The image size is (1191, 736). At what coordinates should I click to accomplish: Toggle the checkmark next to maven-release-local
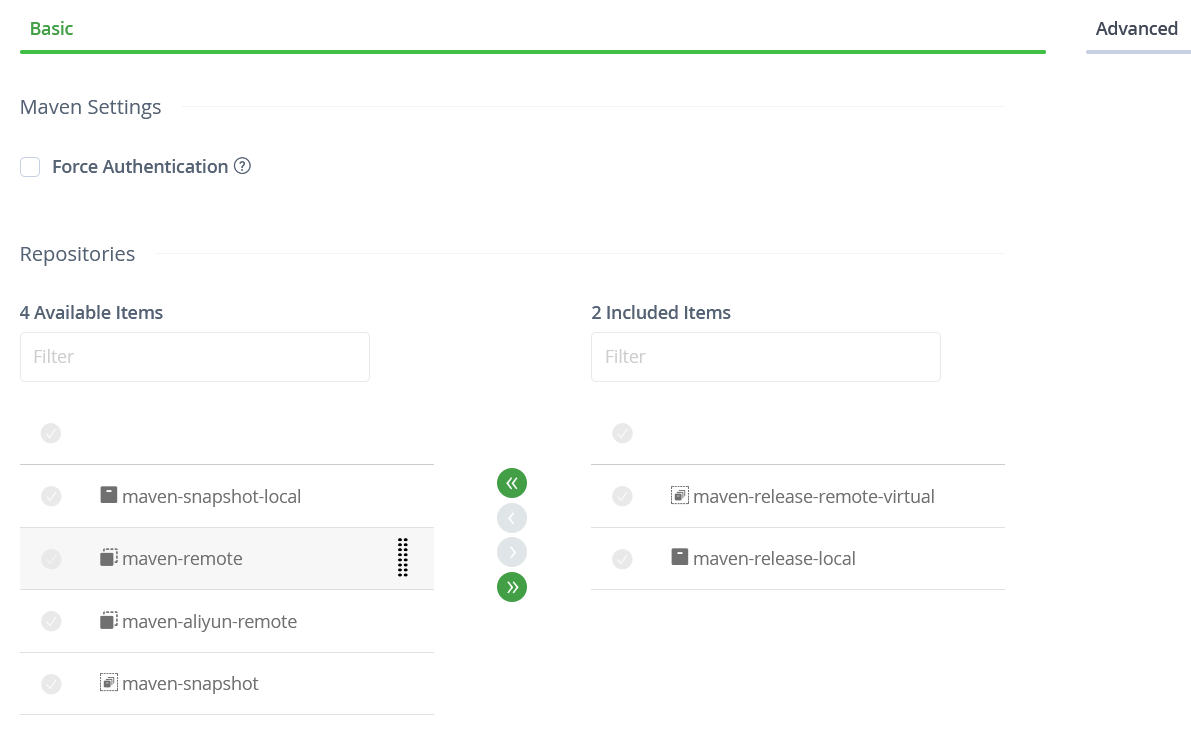coord(622,559)
